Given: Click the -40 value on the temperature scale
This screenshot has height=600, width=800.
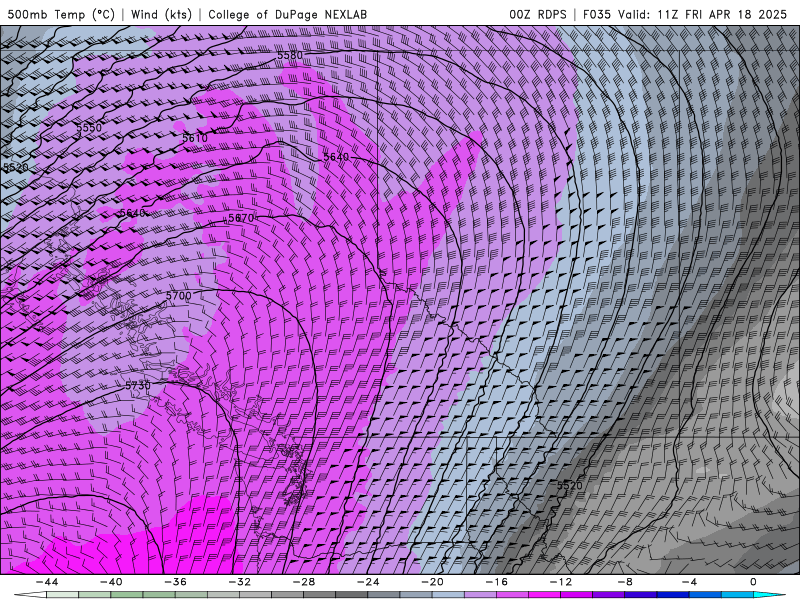Looking at the screenshot, I should click(111, 582).
